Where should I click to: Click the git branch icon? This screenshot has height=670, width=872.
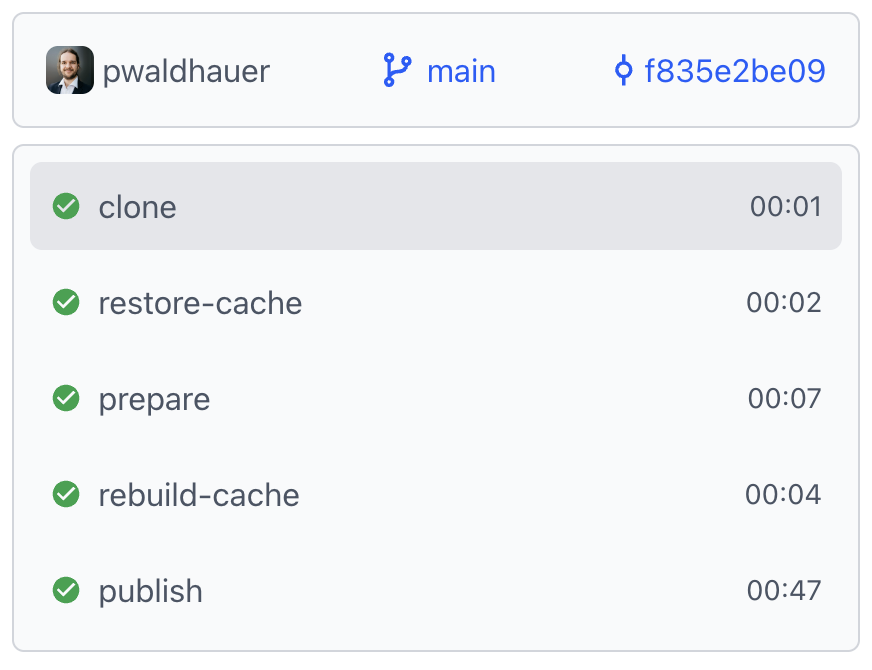(x=397, y=71)
